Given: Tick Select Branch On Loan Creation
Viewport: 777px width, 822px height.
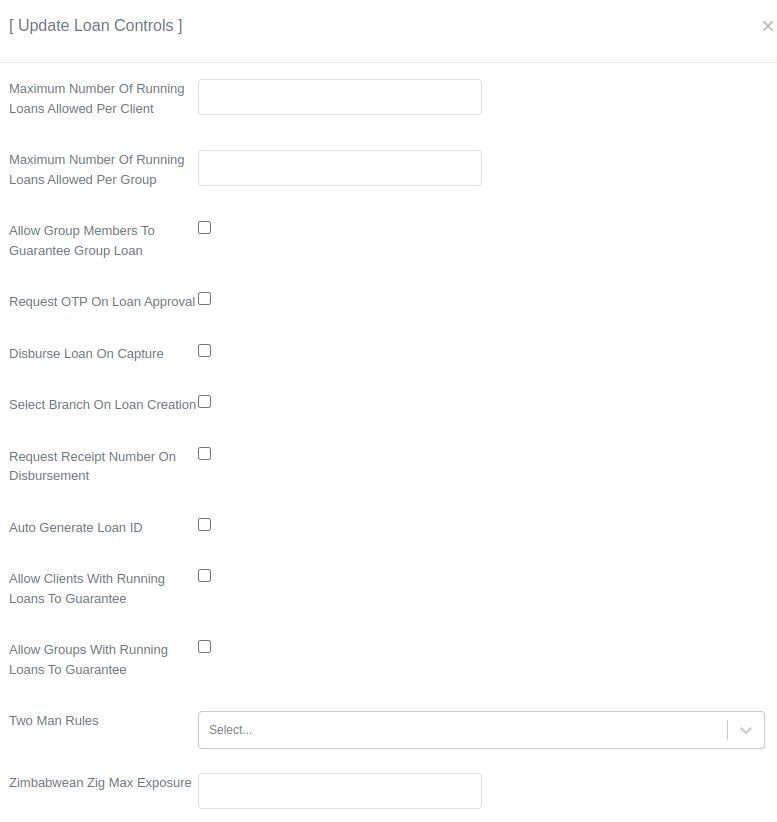Looking at the screenshot, I should point(204,402).
